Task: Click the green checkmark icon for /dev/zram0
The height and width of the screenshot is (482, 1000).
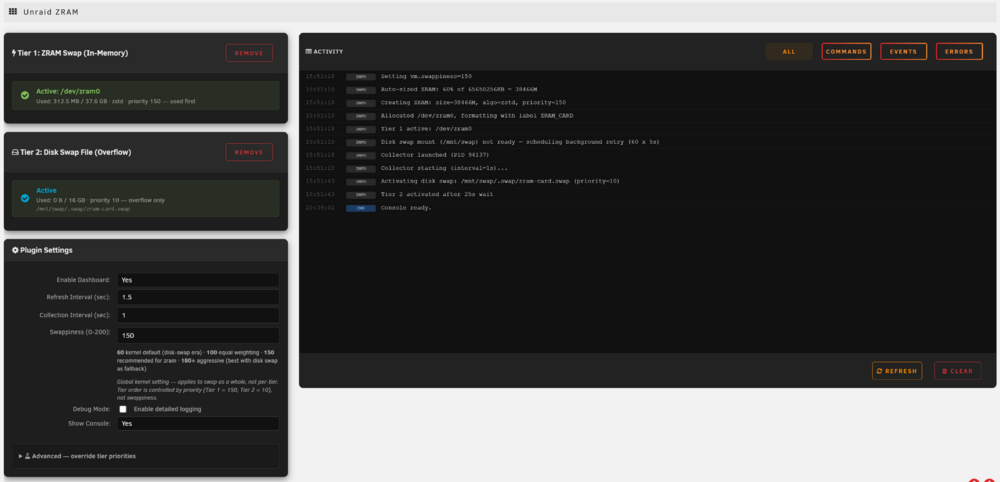Action: pyautogui.click(x=25, y=96)
